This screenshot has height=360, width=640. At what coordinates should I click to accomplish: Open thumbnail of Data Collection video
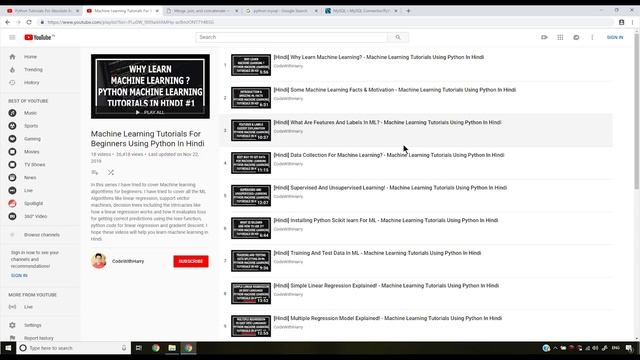(251, 163)
